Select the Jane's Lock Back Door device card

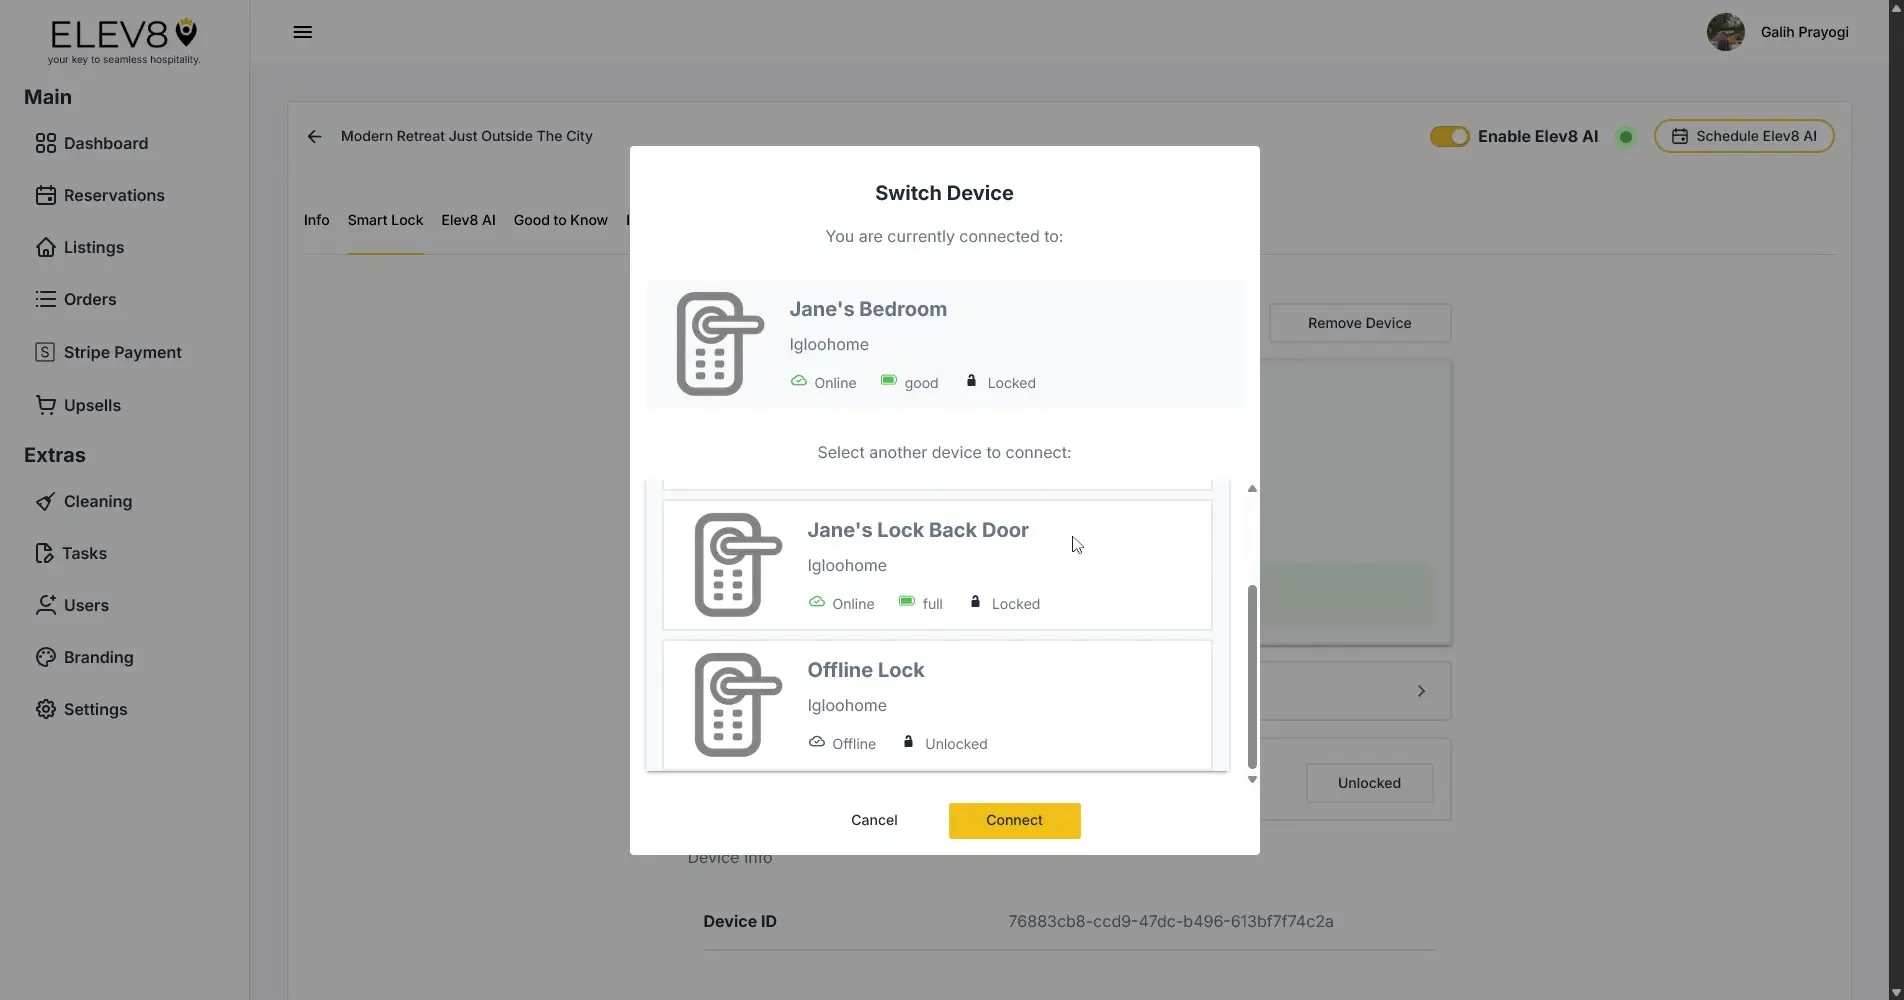(936, 565)
